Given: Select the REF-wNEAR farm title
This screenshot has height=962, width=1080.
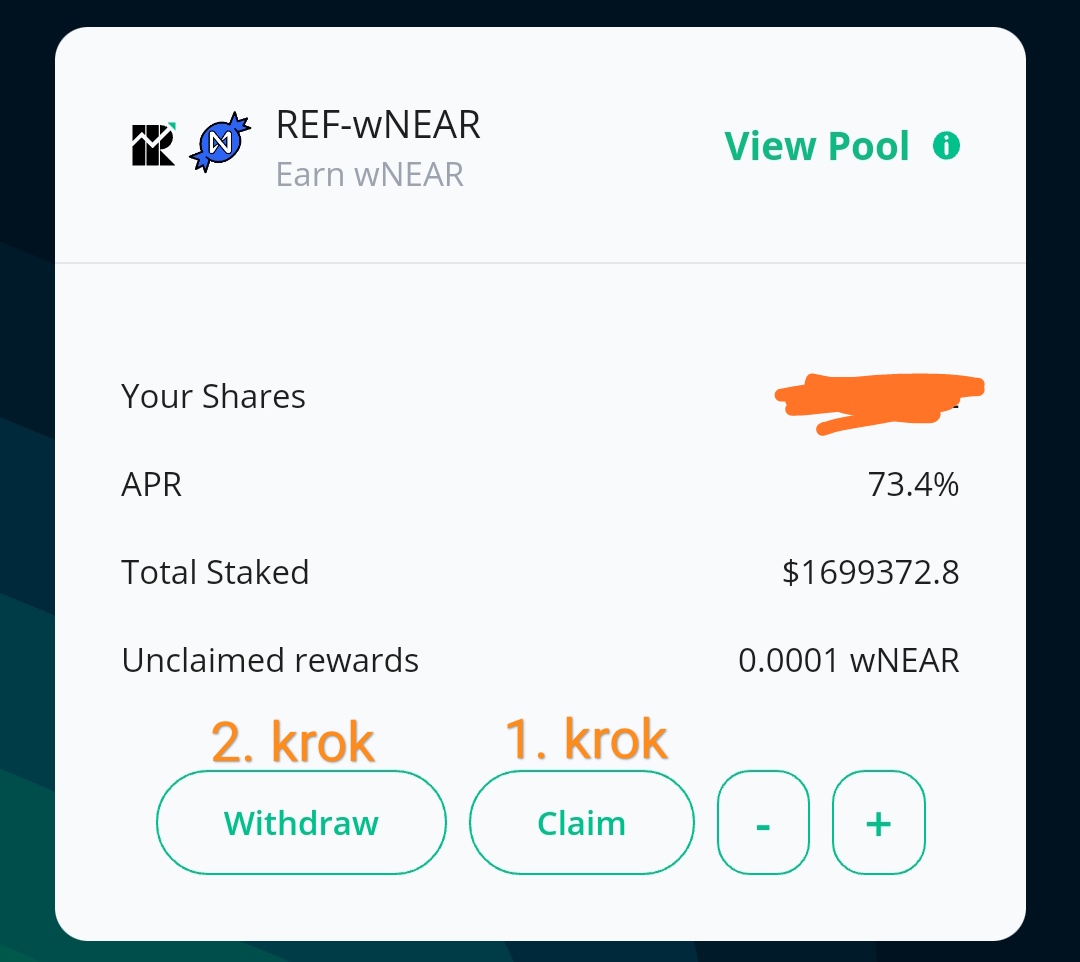Looking at the screenshot, I should pyautogui.click(x=378, y=125).
